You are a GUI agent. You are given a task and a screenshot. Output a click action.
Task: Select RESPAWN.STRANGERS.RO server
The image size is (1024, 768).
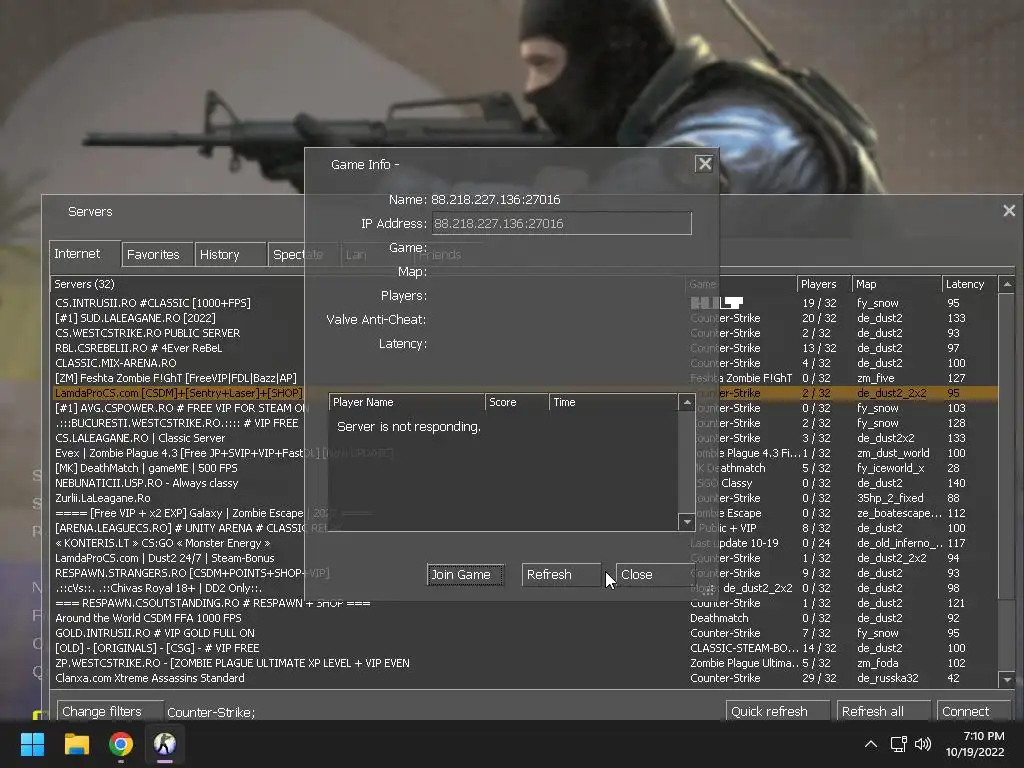[524, 573]
